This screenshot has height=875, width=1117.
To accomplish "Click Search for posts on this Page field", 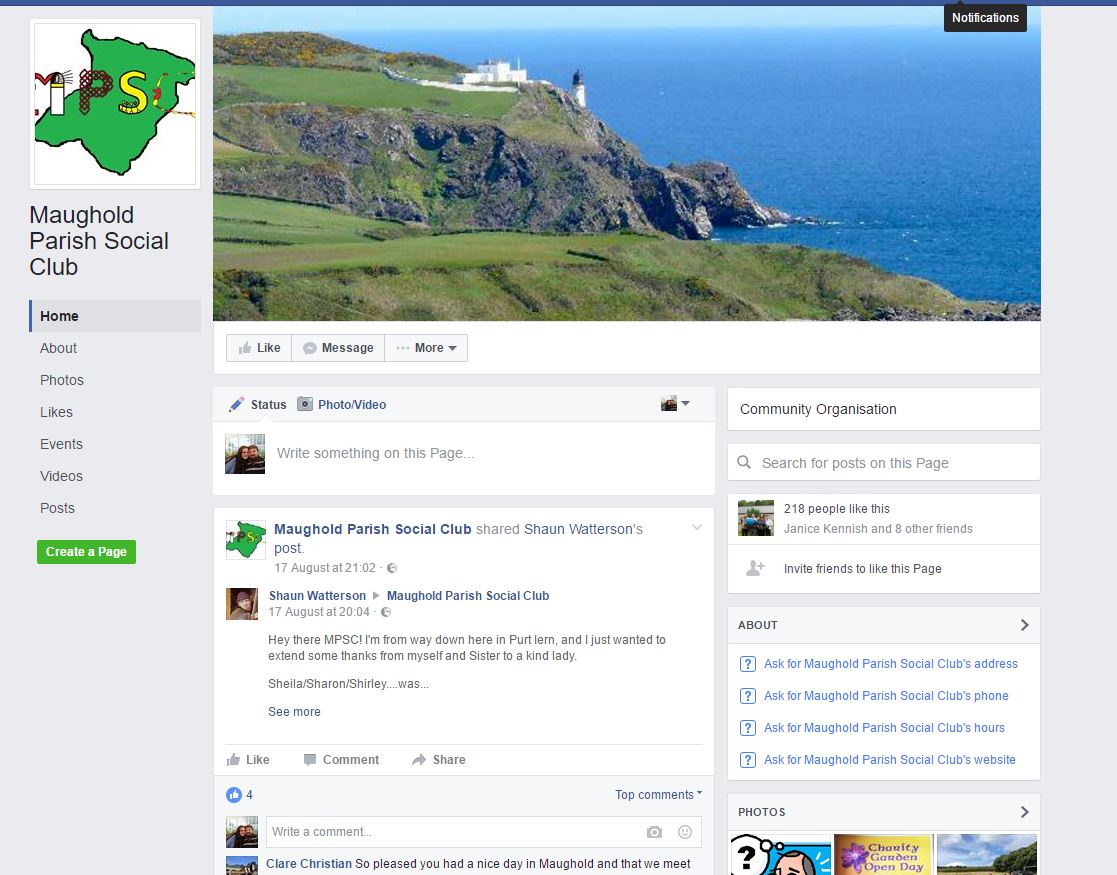I will (x=883, y=462).
